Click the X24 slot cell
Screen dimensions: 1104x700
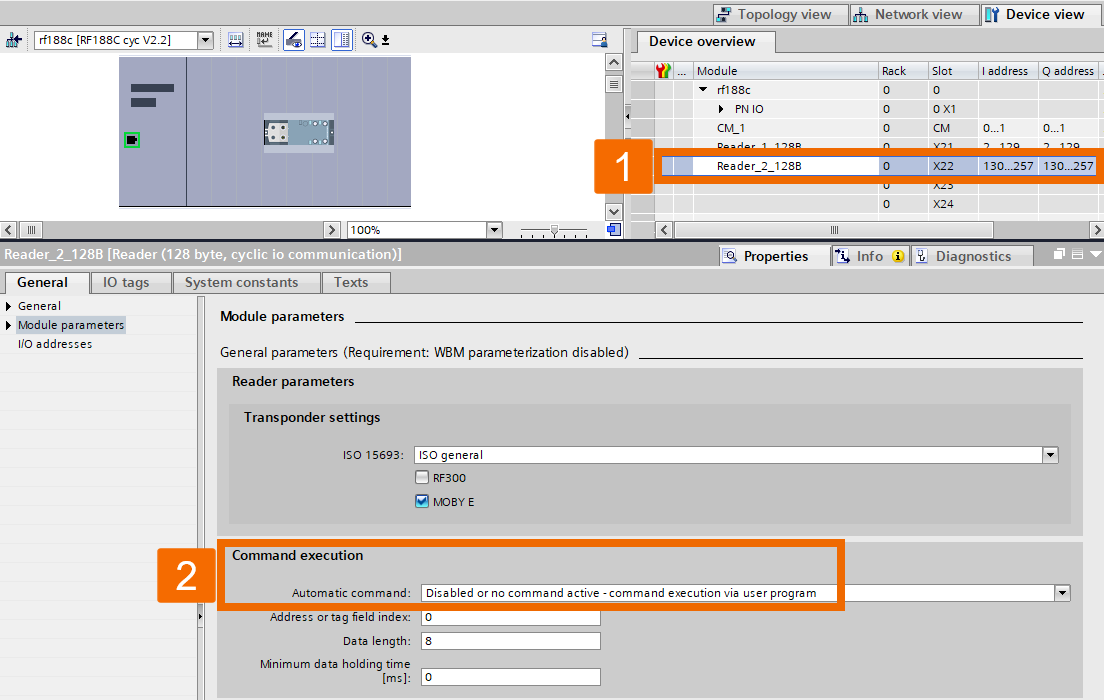pos(953,204)
